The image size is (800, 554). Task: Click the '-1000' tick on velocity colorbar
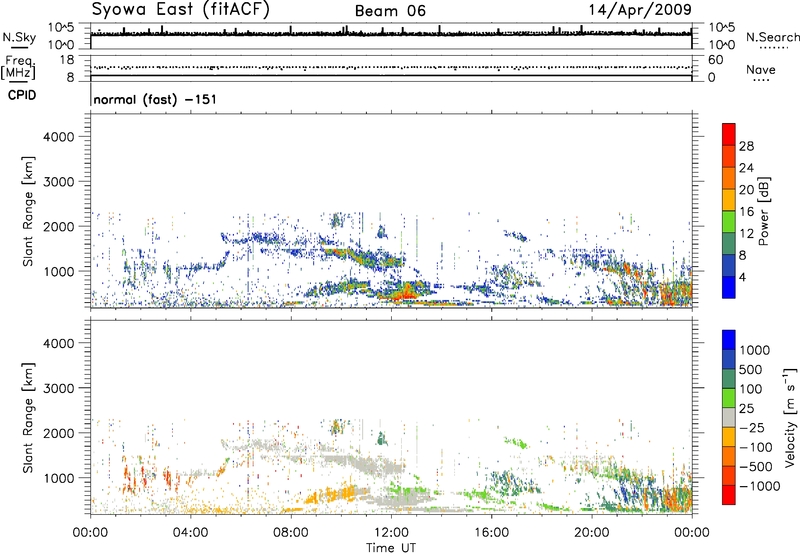(759, 486)
